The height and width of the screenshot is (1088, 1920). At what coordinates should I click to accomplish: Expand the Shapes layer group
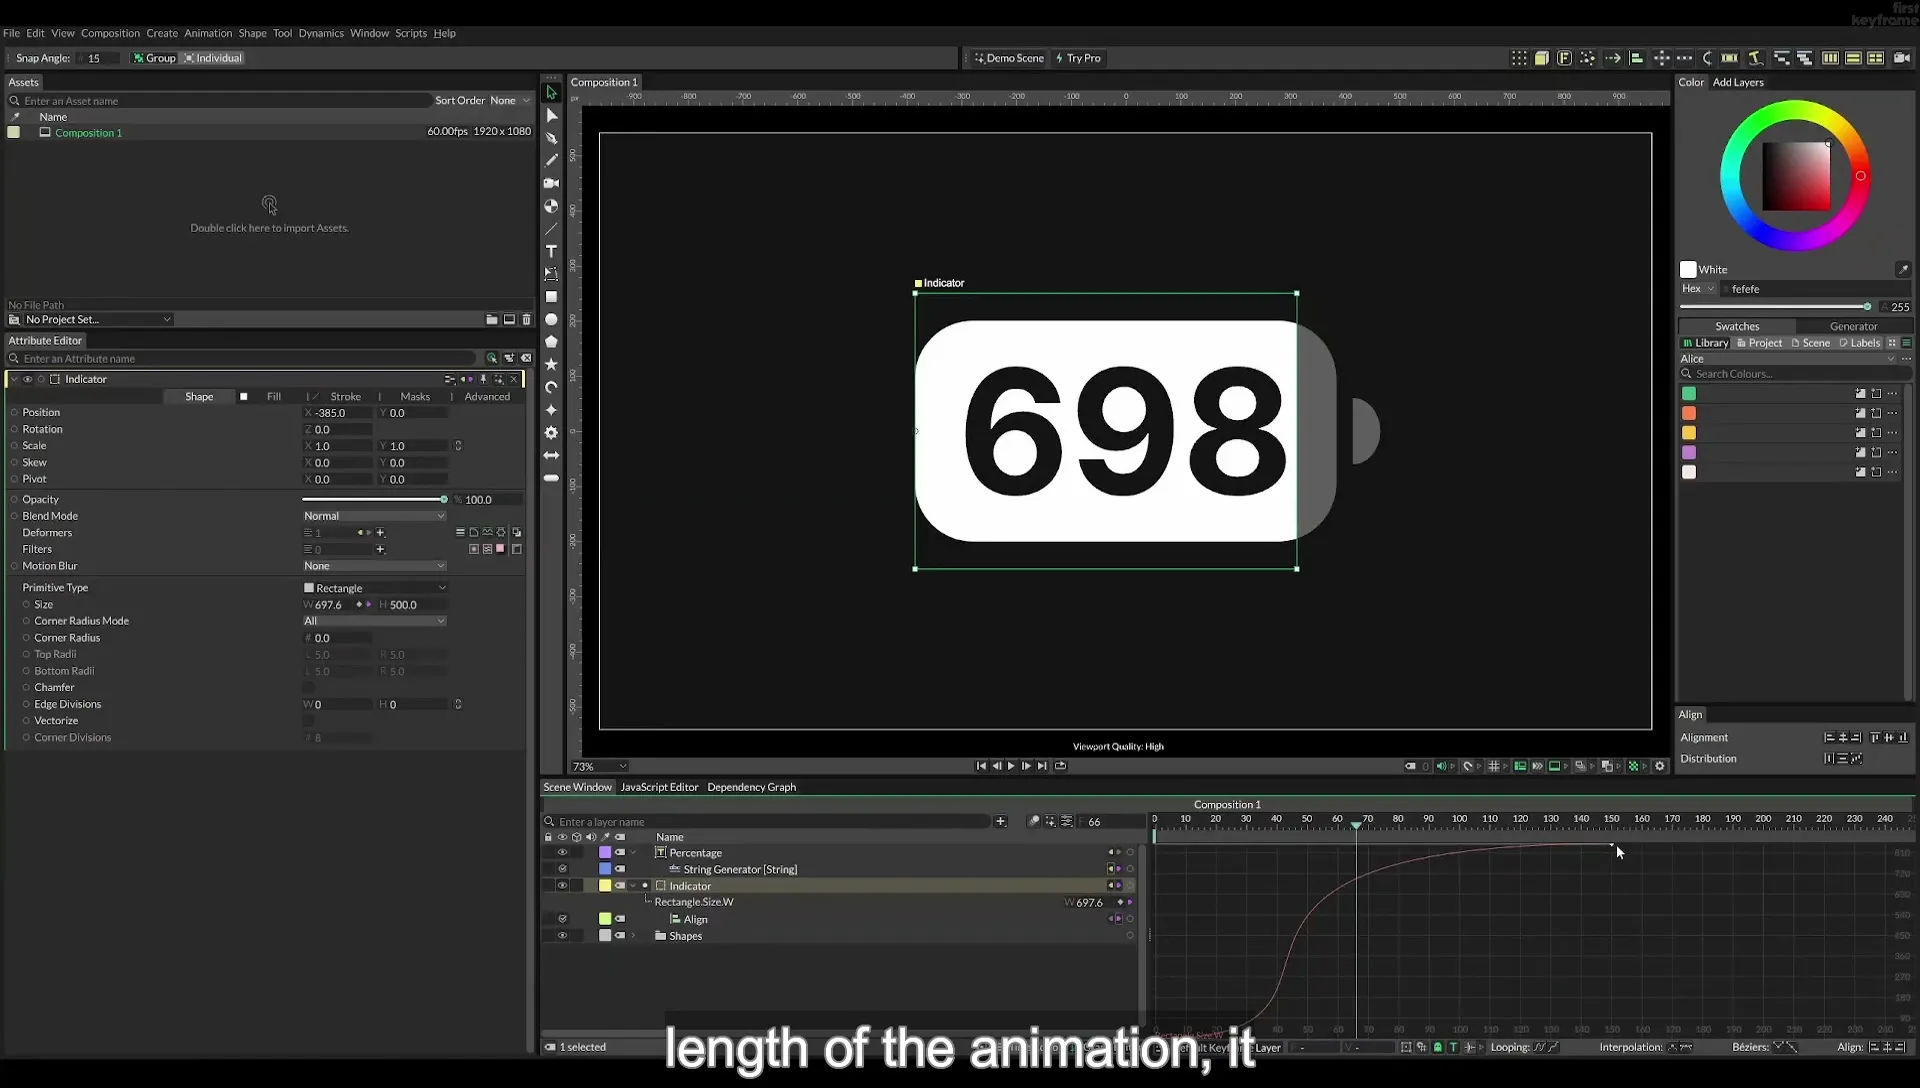(x=633, y=936)
